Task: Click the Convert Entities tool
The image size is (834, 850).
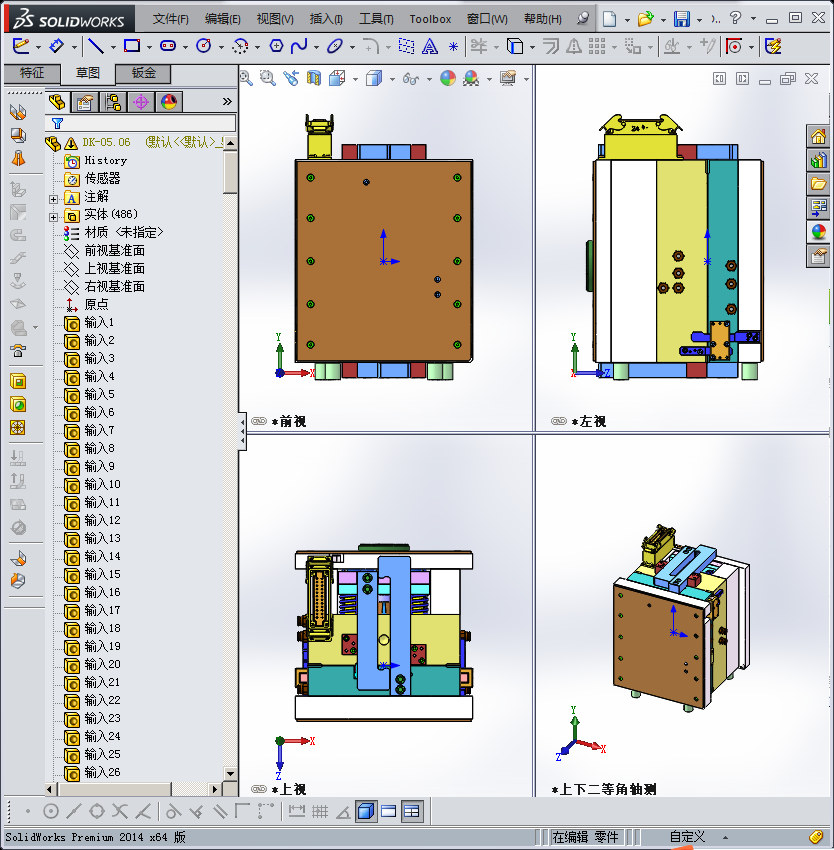Action: (x=515, y=47)
